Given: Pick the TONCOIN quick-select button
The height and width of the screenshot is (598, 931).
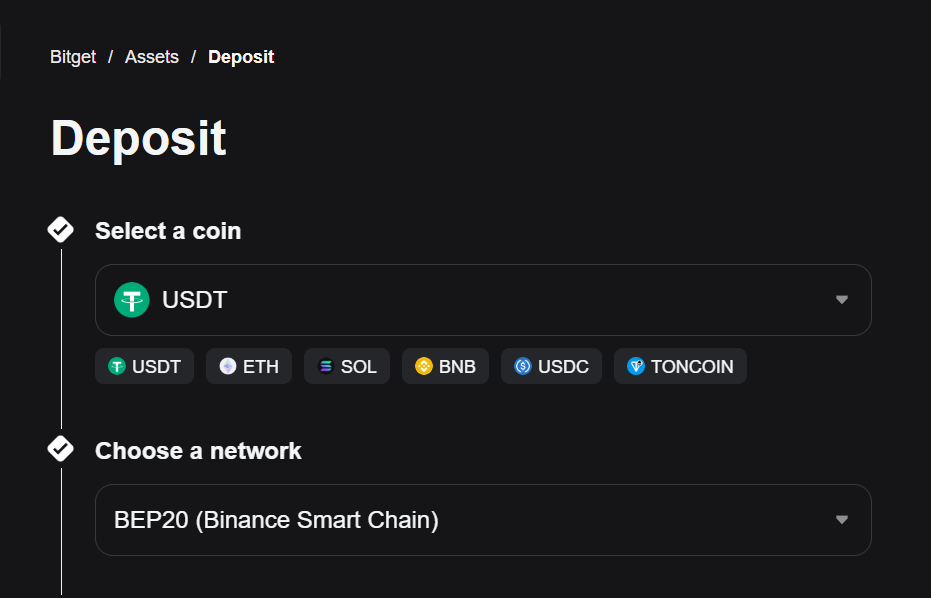Looking at the screenshot, I should pyautogui.click(x=680, y=366).
